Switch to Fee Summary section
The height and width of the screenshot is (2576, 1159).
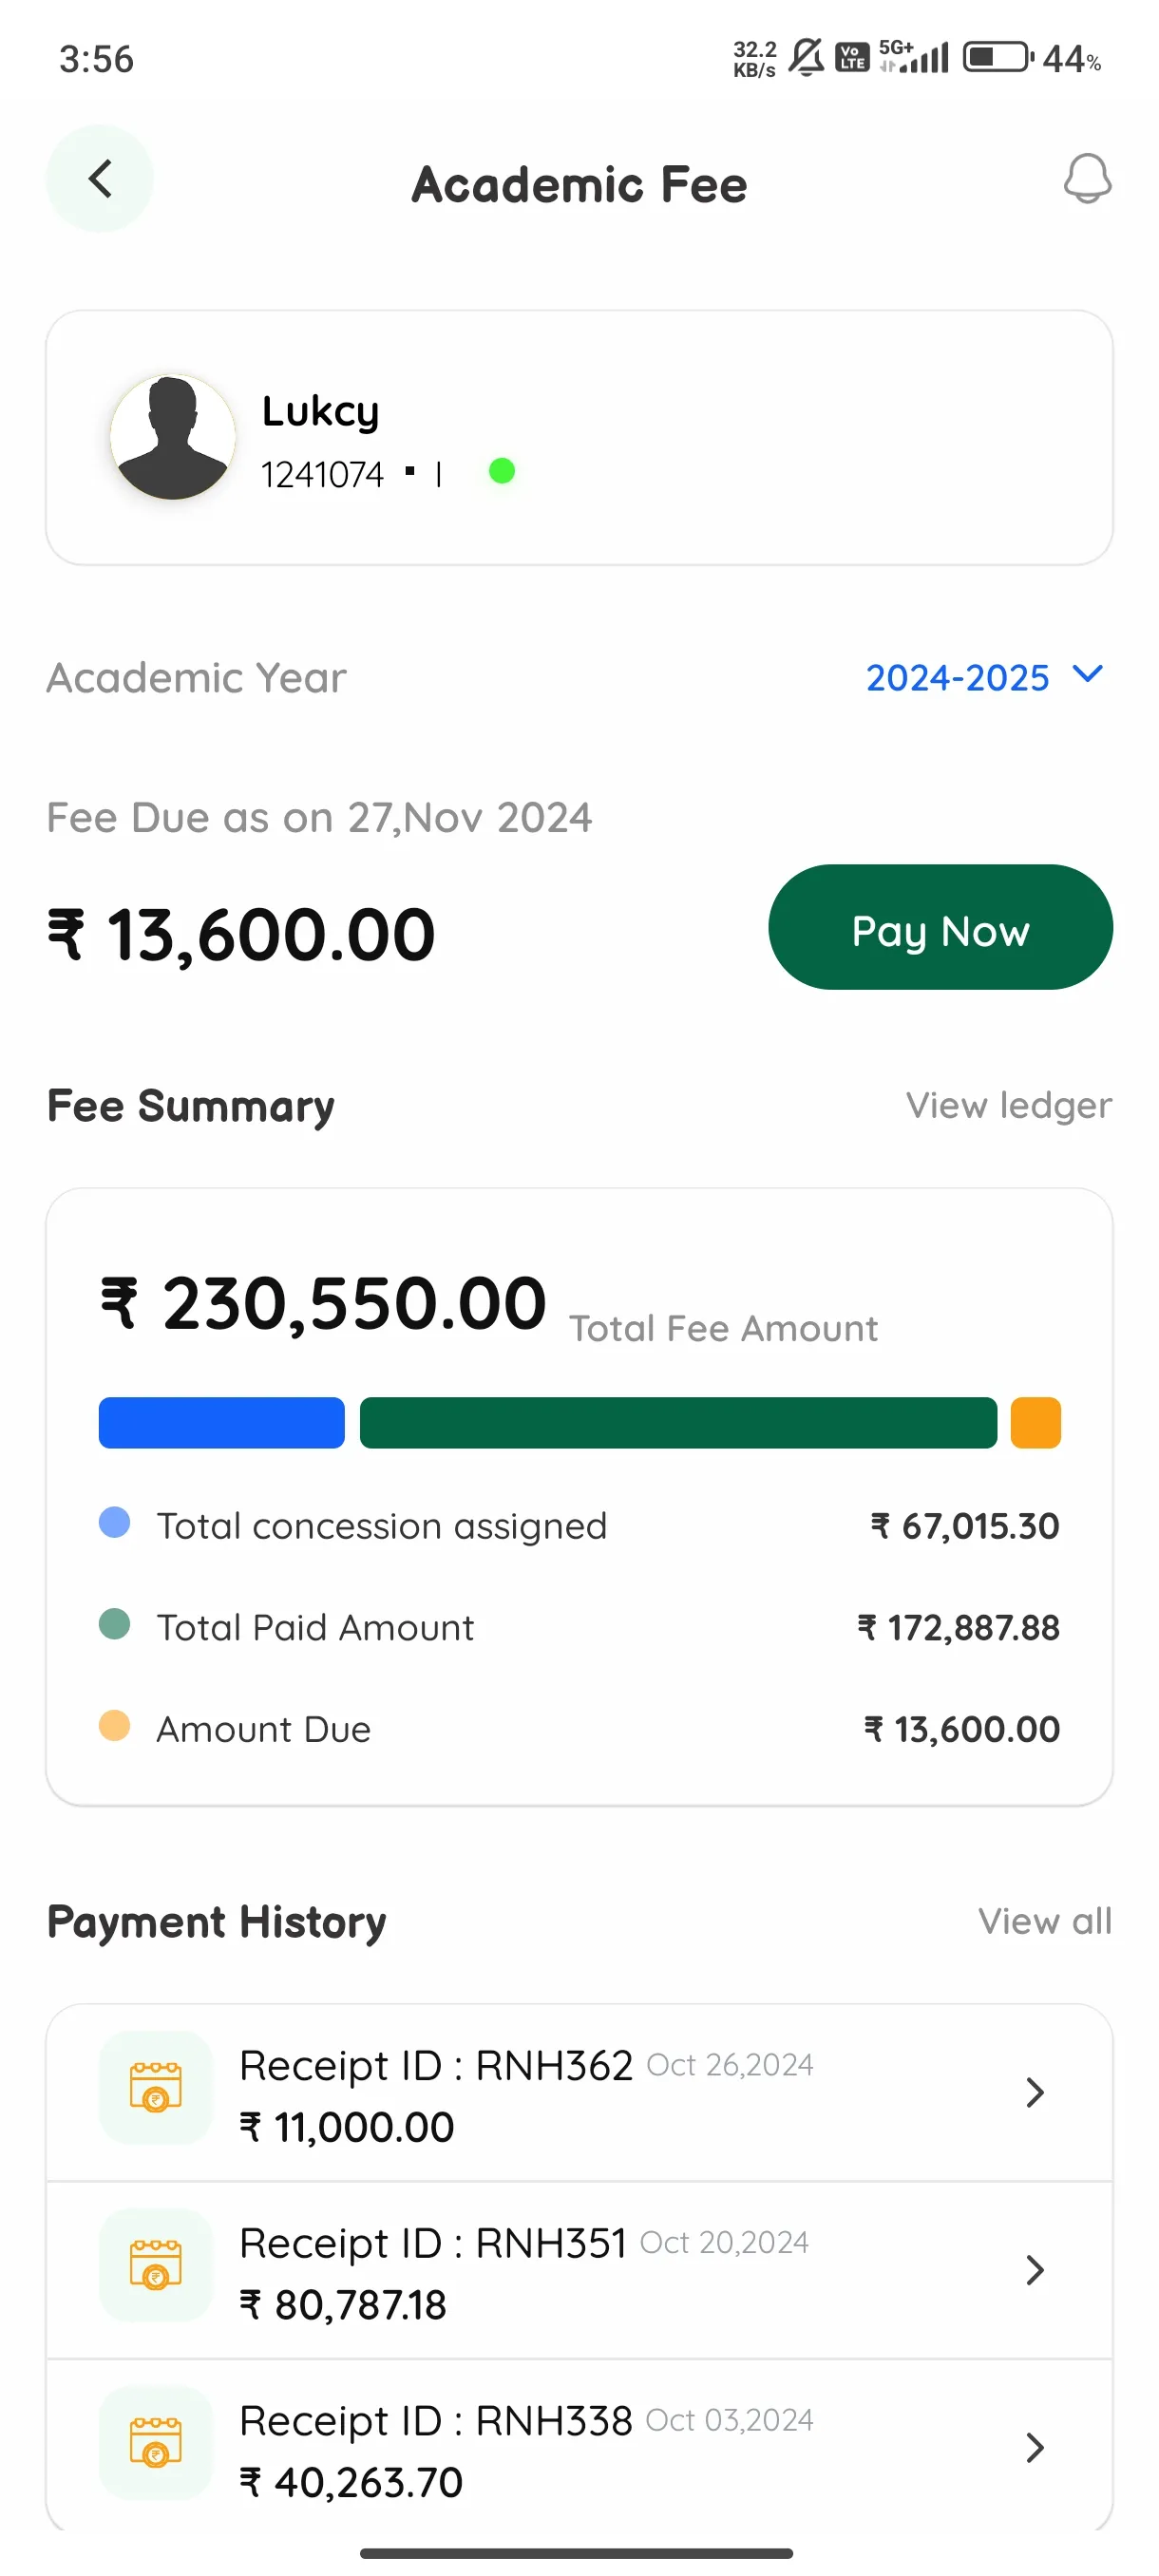click(x=189, y=1105)
